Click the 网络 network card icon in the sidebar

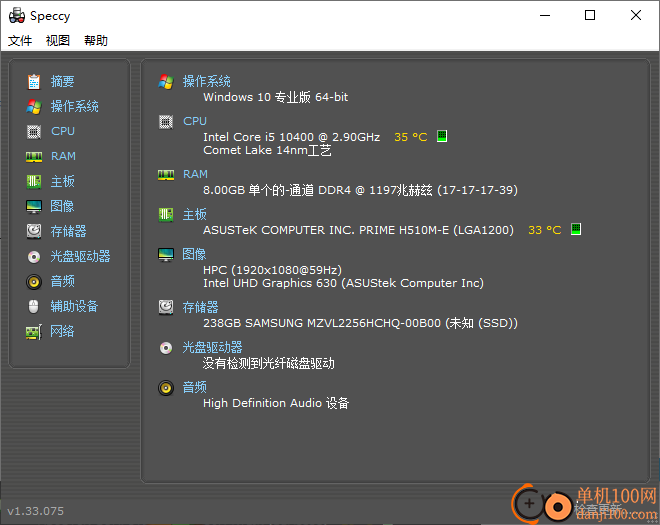pos(34,332)
